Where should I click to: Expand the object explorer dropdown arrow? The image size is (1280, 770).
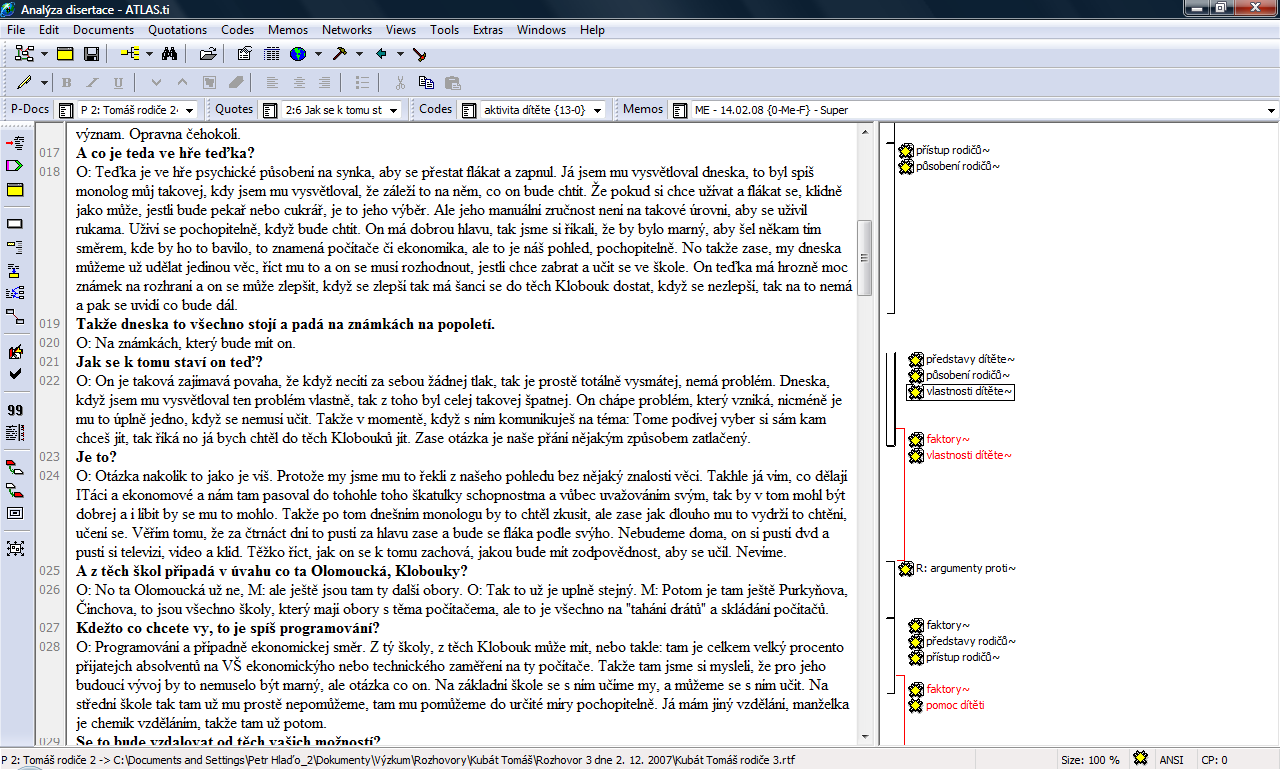(149, 53)
